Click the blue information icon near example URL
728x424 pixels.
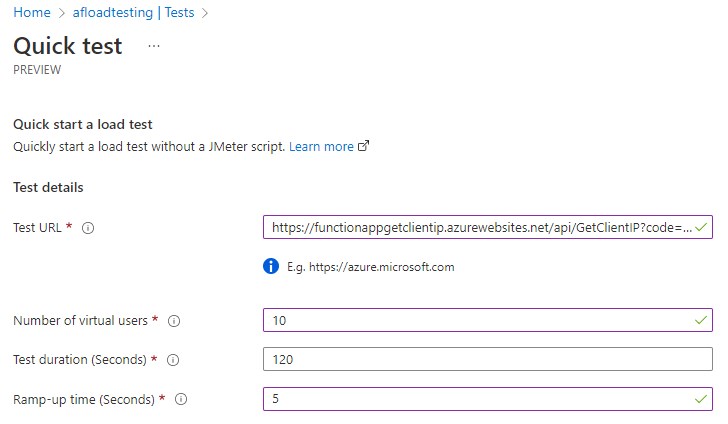pyautogui.click(x=270, y=267)
